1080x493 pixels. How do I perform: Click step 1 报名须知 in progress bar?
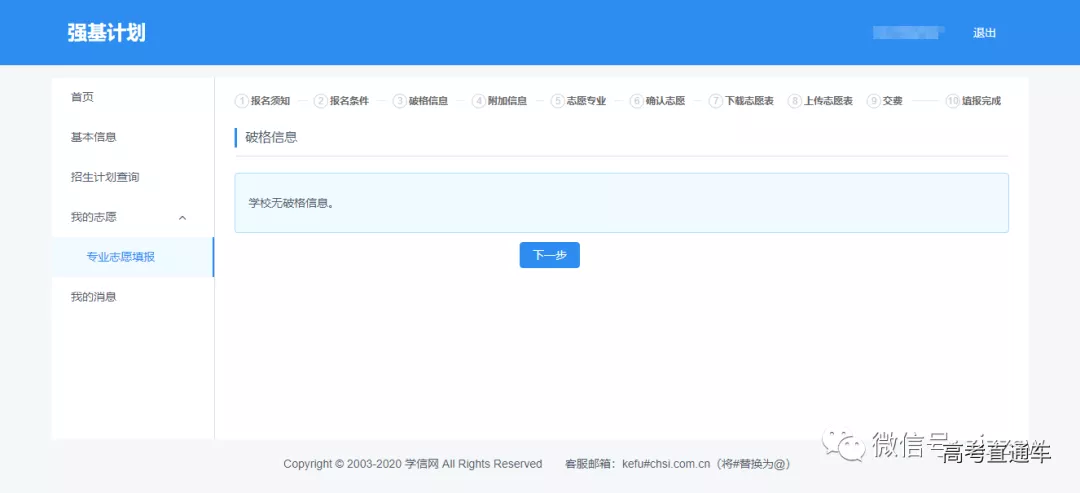click(x=263, y=101)
